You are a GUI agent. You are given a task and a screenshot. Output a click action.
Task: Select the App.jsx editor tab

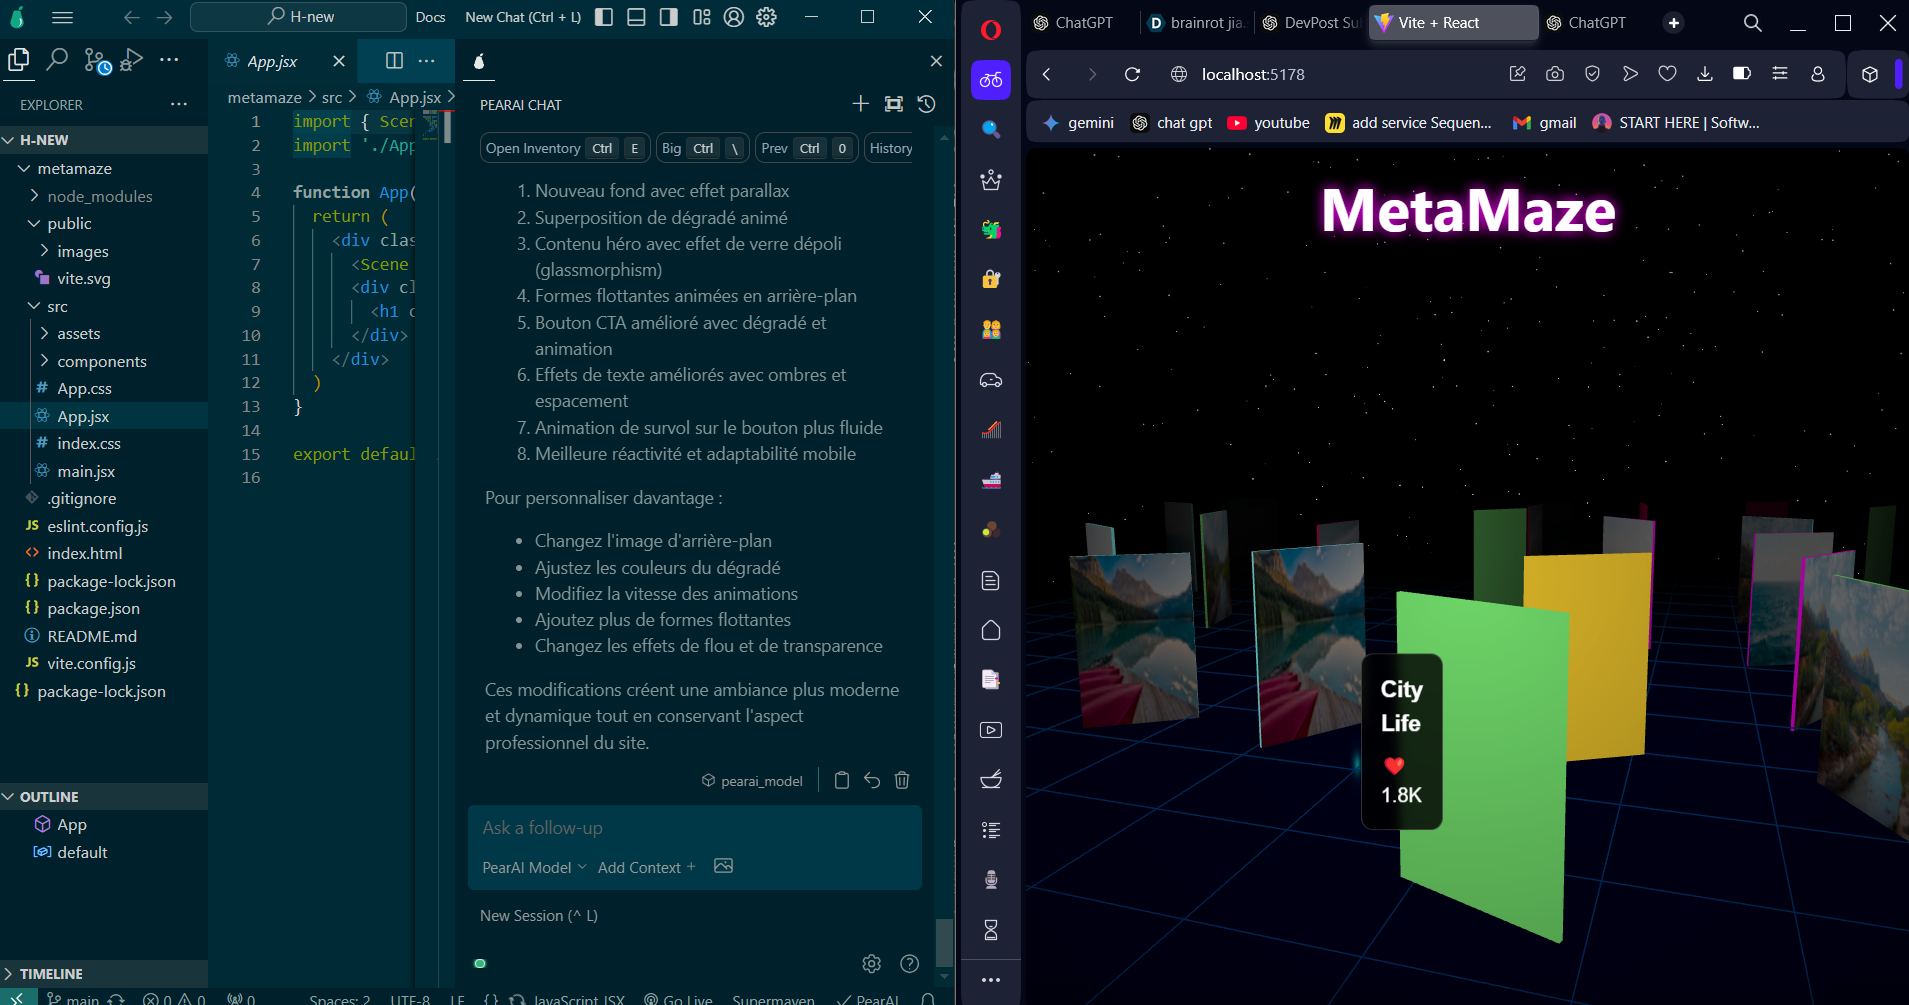point(272,61)
